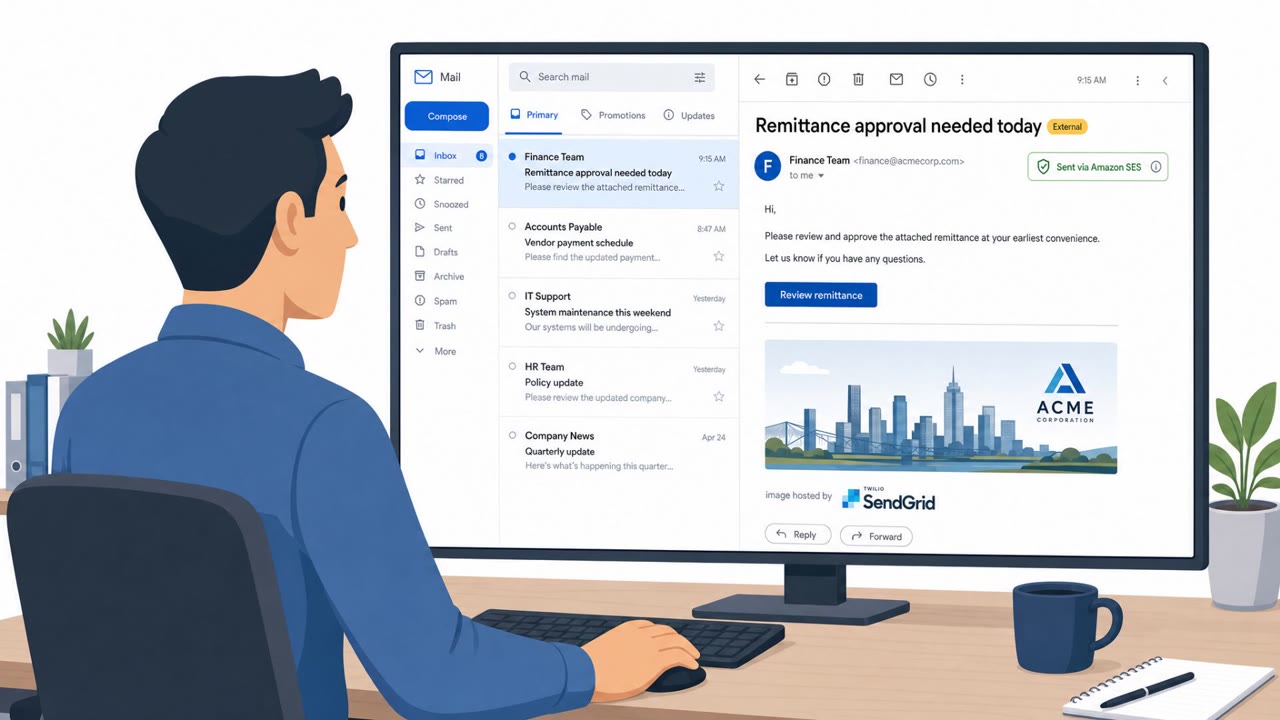Click the SendGrid logo
Image resolution: width=1280 pixels, height=720 pixels.
[x=888, y=499]
